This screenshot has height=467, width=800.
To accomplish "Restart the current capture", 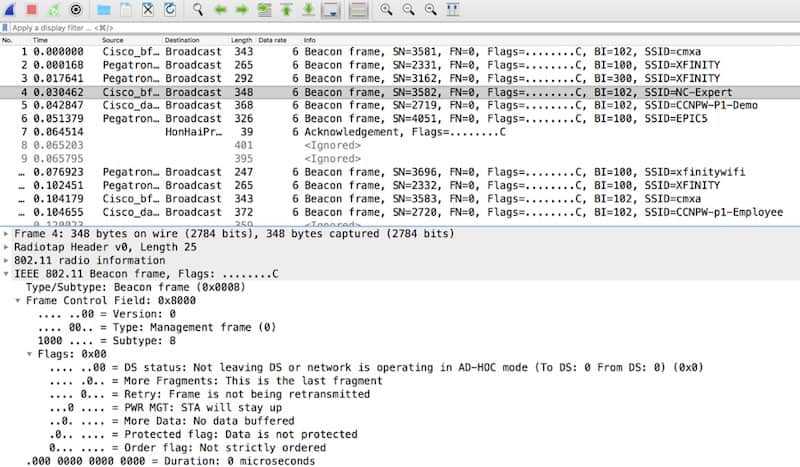I will 54,9.
